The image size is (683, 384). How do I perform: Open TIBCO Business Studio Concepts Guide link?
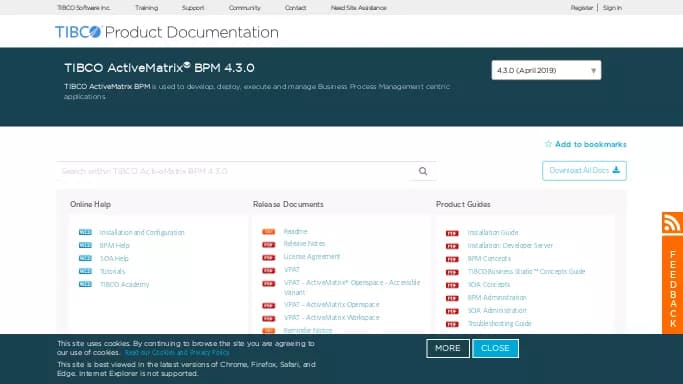526,272
